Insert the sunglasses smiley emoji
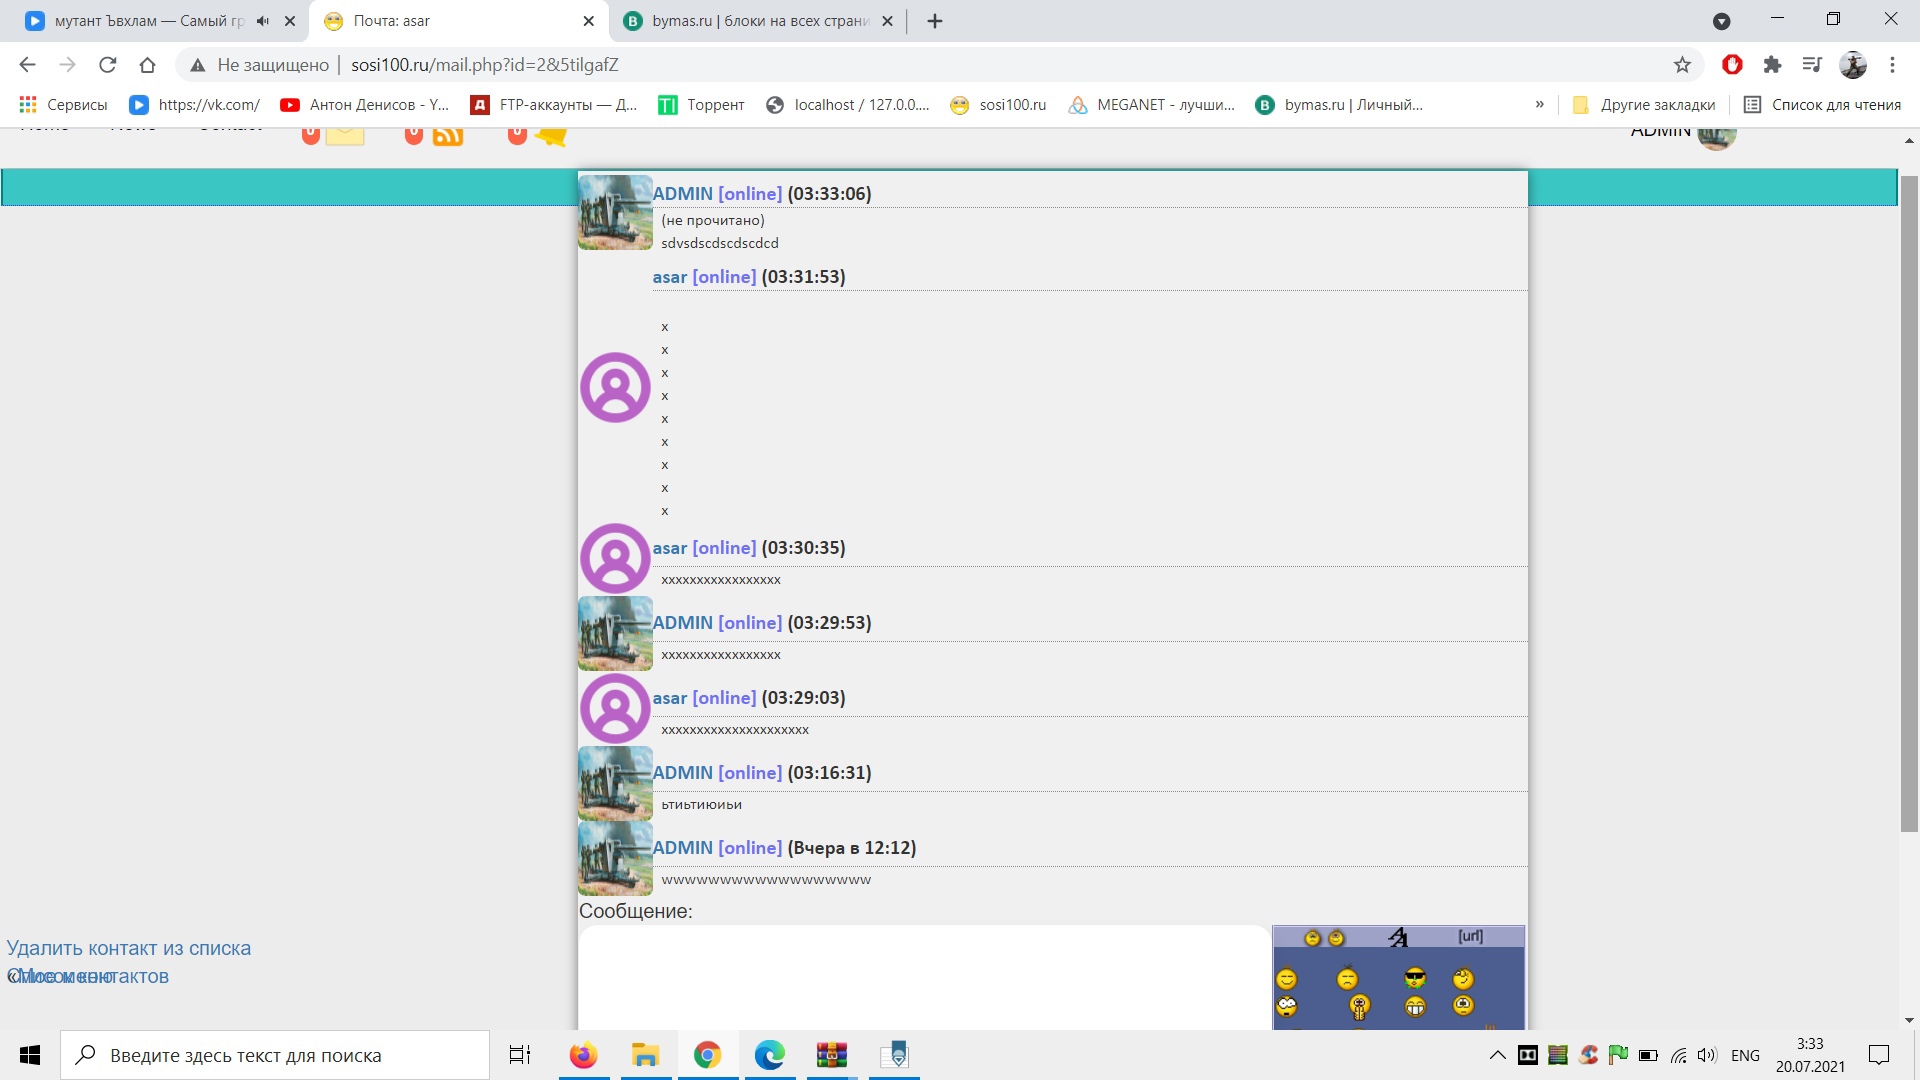 pos(1414,978)
